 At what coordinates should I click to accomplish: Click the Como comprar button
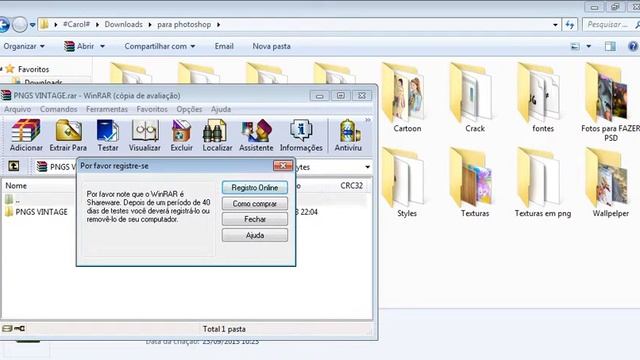tap(255, 203)
